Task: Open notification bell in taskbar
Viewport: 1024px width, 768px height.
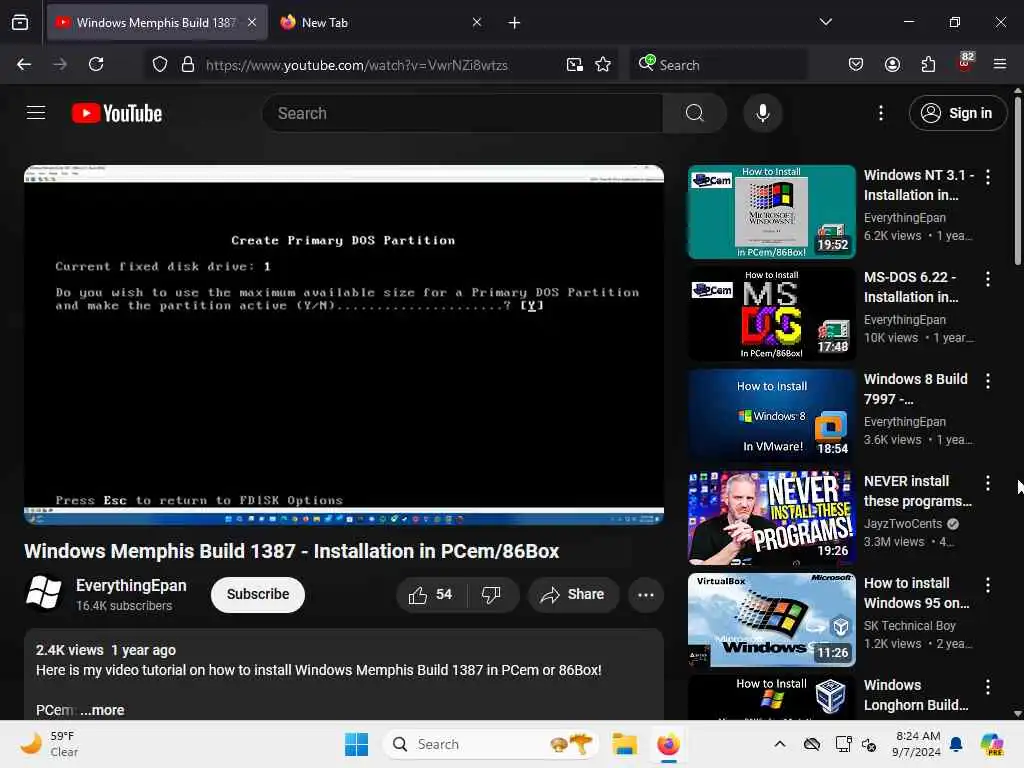Action: 956,744
